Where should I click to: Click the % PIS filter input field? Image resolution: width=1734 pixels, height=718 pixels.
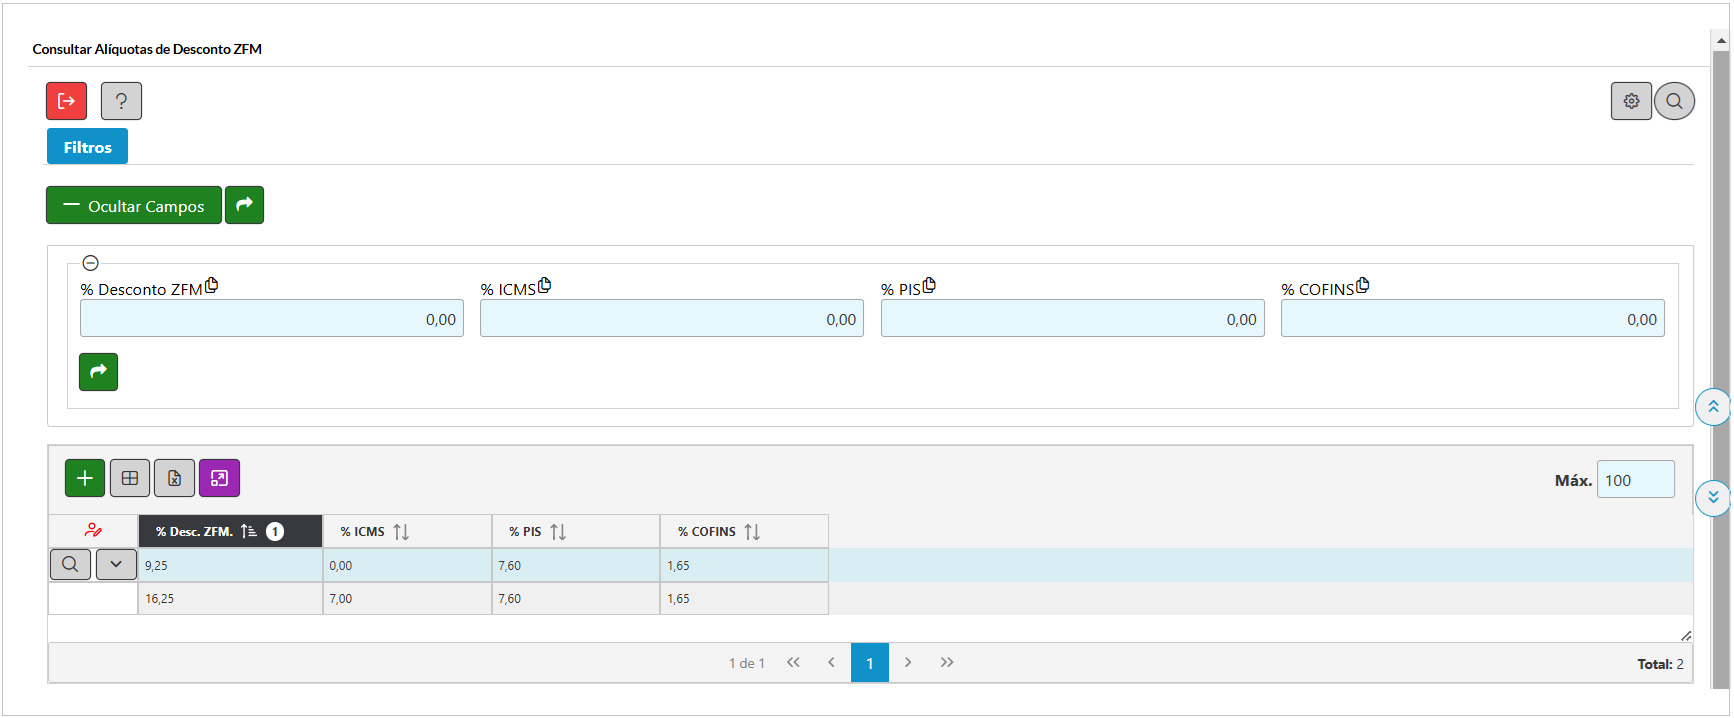[x=1072, y=319]
